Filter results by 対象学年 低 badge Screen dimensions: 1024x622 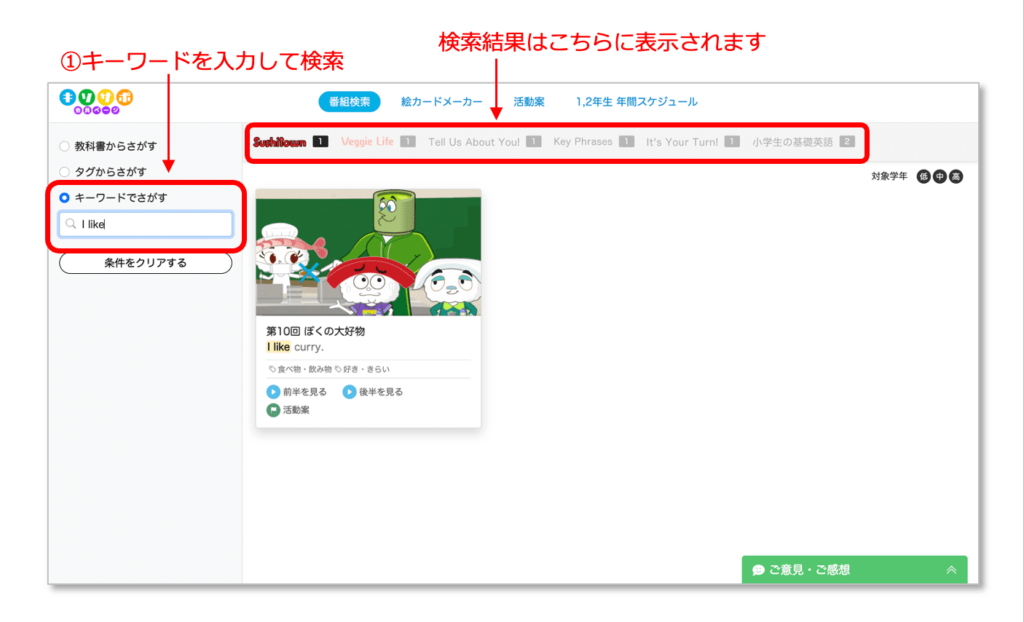tap(924, 177)
